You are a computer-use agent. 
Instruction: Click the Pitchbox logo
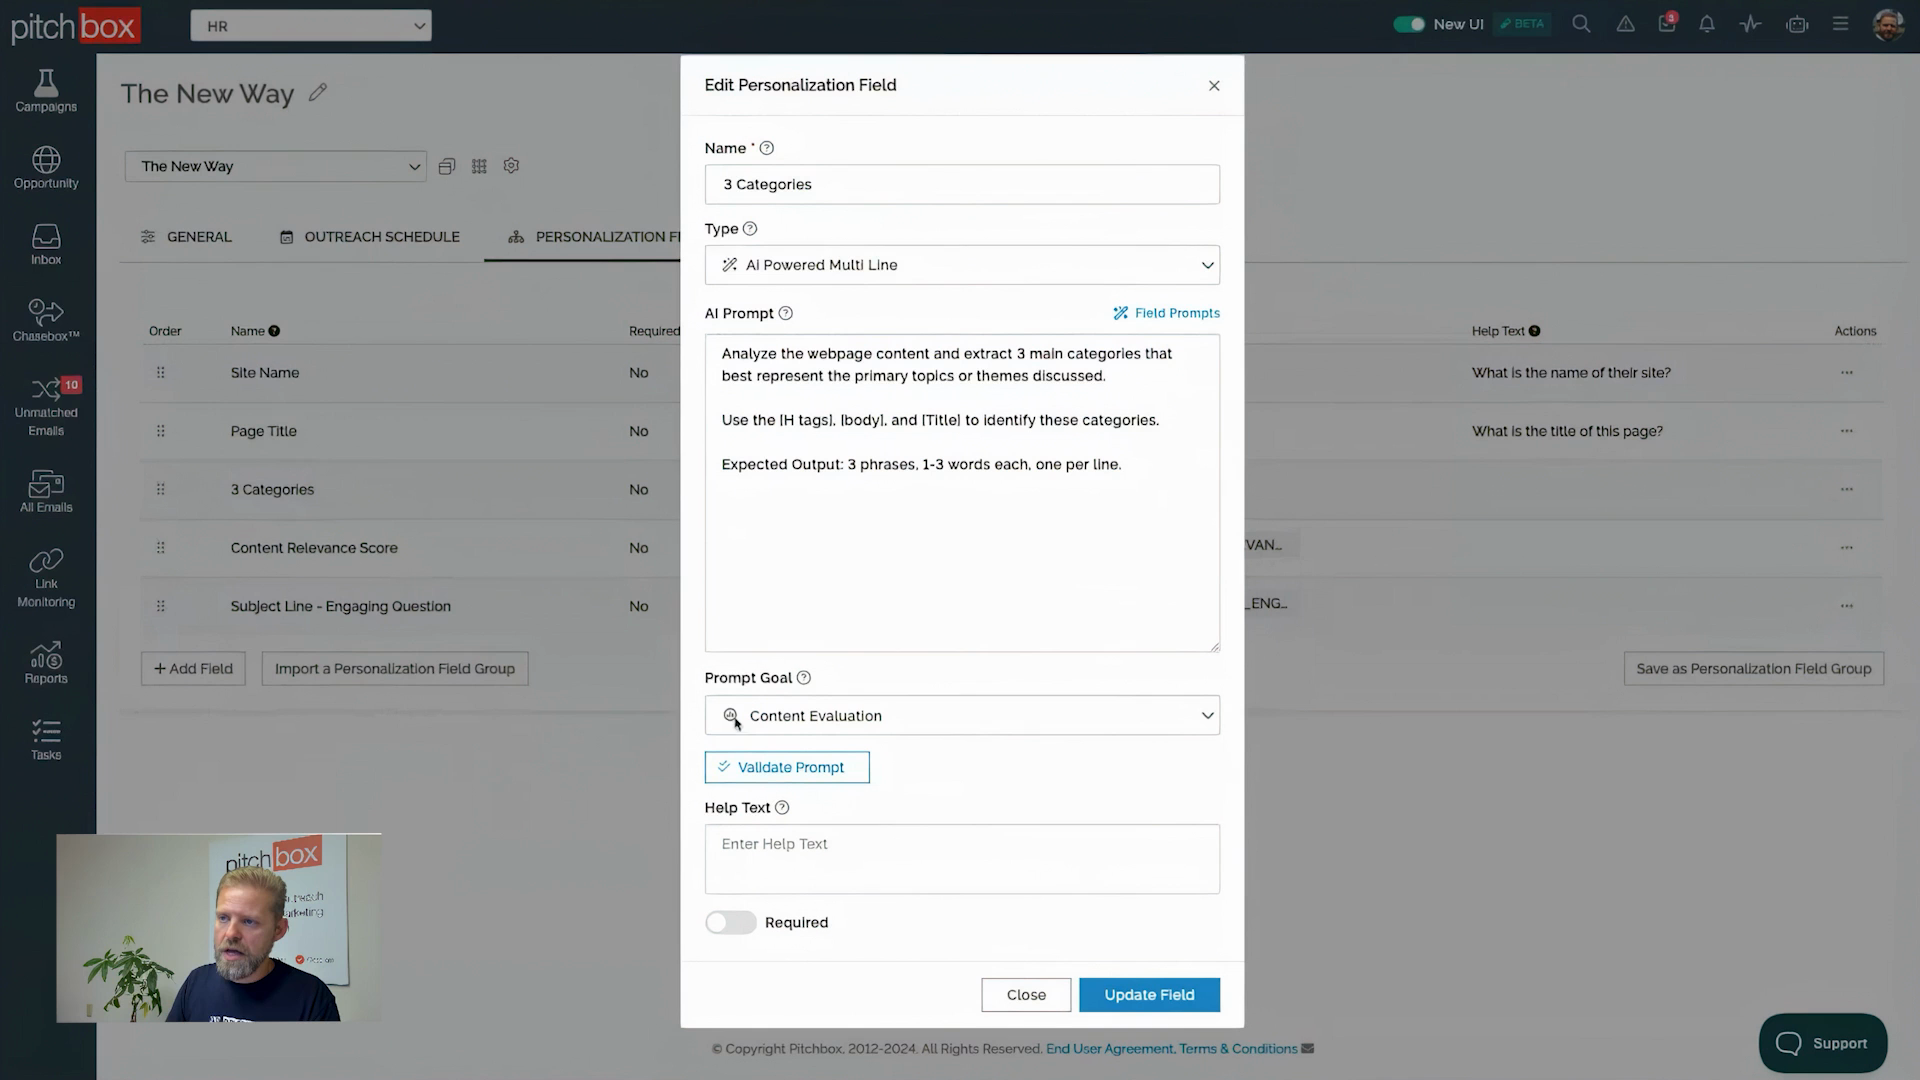pos(75,26)
